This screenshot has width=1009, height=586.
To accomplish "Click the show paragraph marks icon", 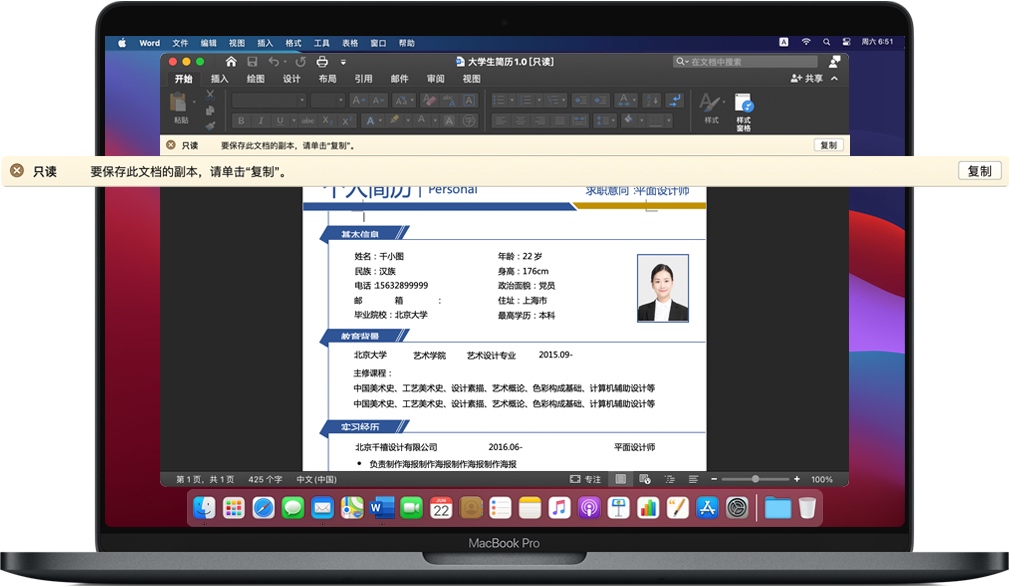I will tap(675, 100).
